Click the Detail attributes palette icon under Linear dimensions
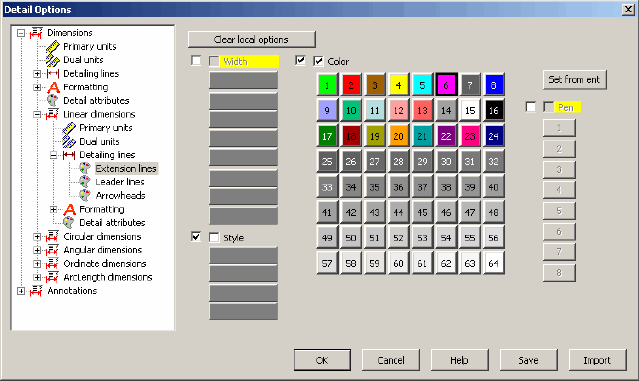The width and height of the screenshot is (639, 381). [x=68, y=222]
